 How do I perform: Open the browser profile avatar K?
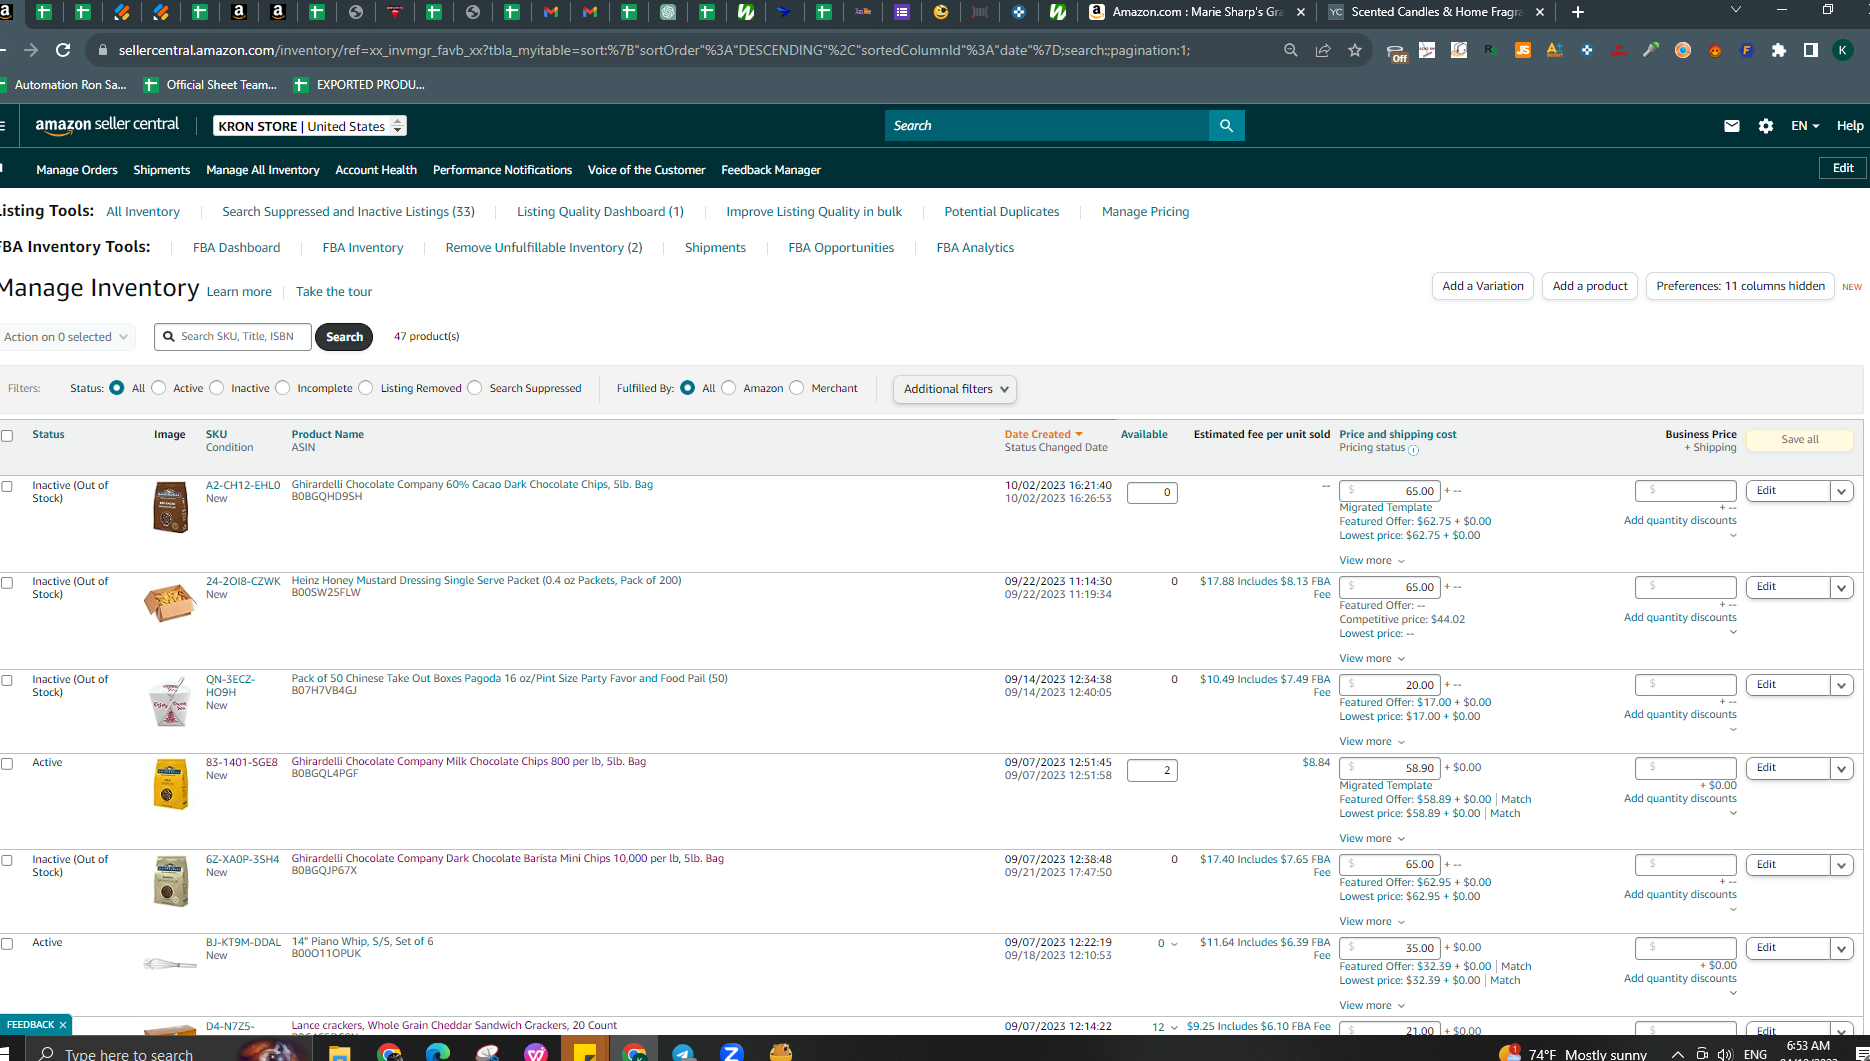(1843, 50)
